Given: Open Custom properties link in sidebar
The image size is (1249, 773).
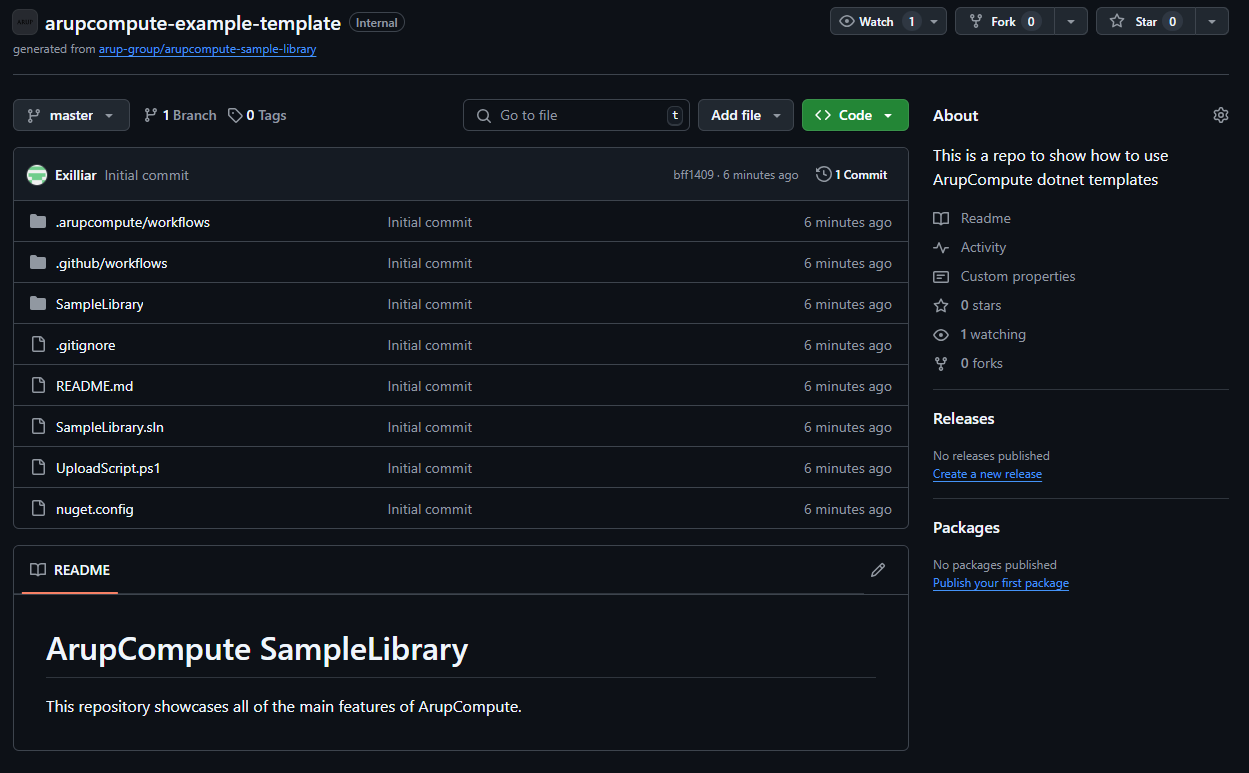Looking at the screenshot, I should [1018, 276].
